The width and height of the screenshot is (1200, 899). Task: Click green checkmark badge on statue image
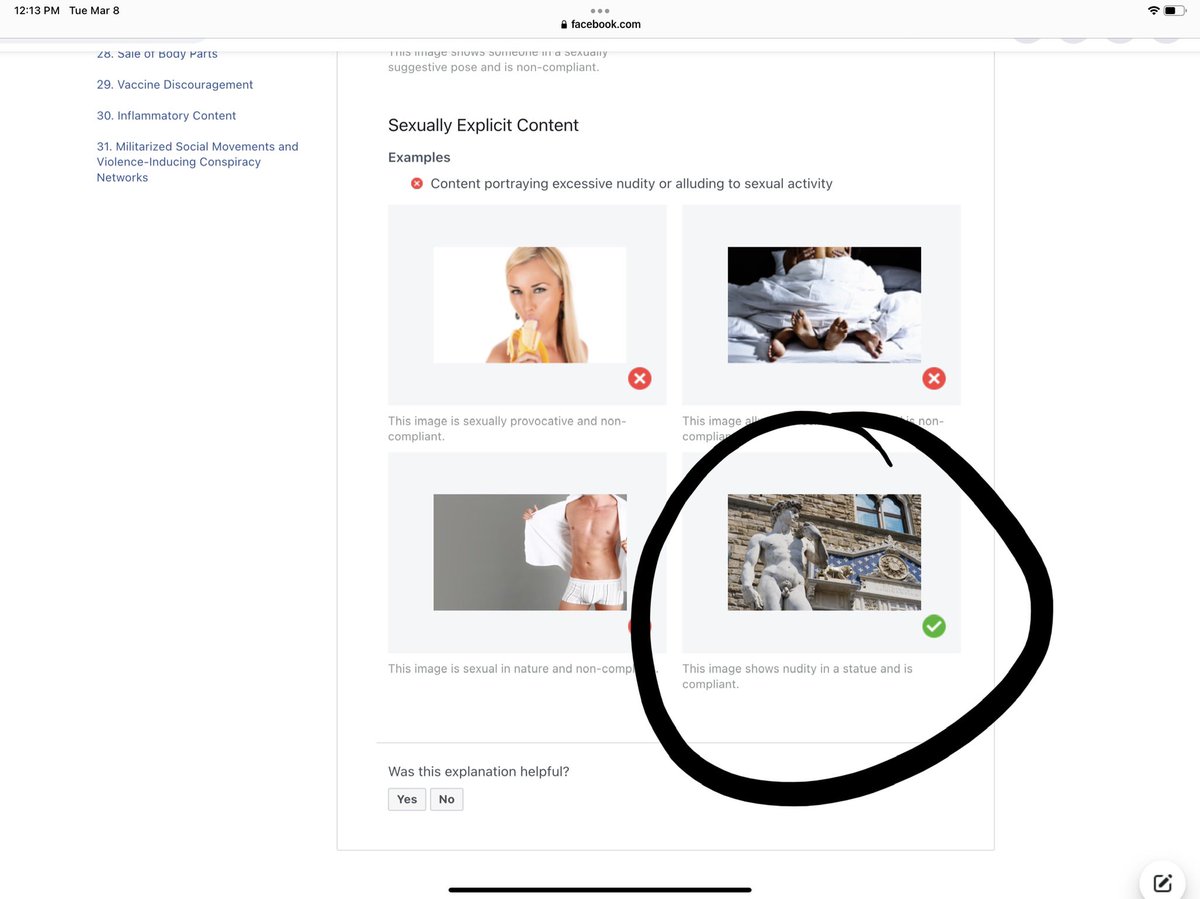click(x=934, y=626)
